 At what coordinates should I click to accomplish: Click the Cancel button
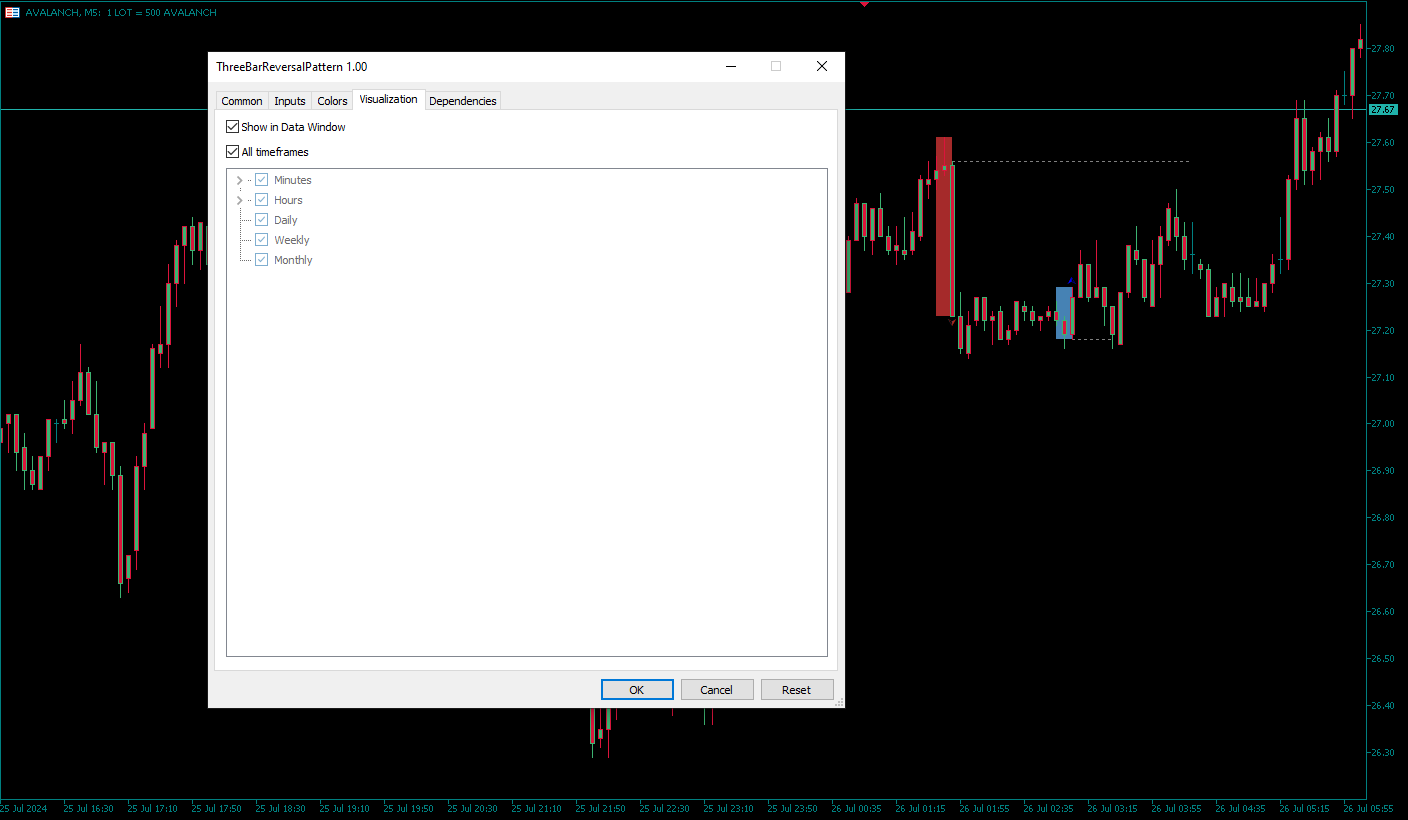pos(717,690)
